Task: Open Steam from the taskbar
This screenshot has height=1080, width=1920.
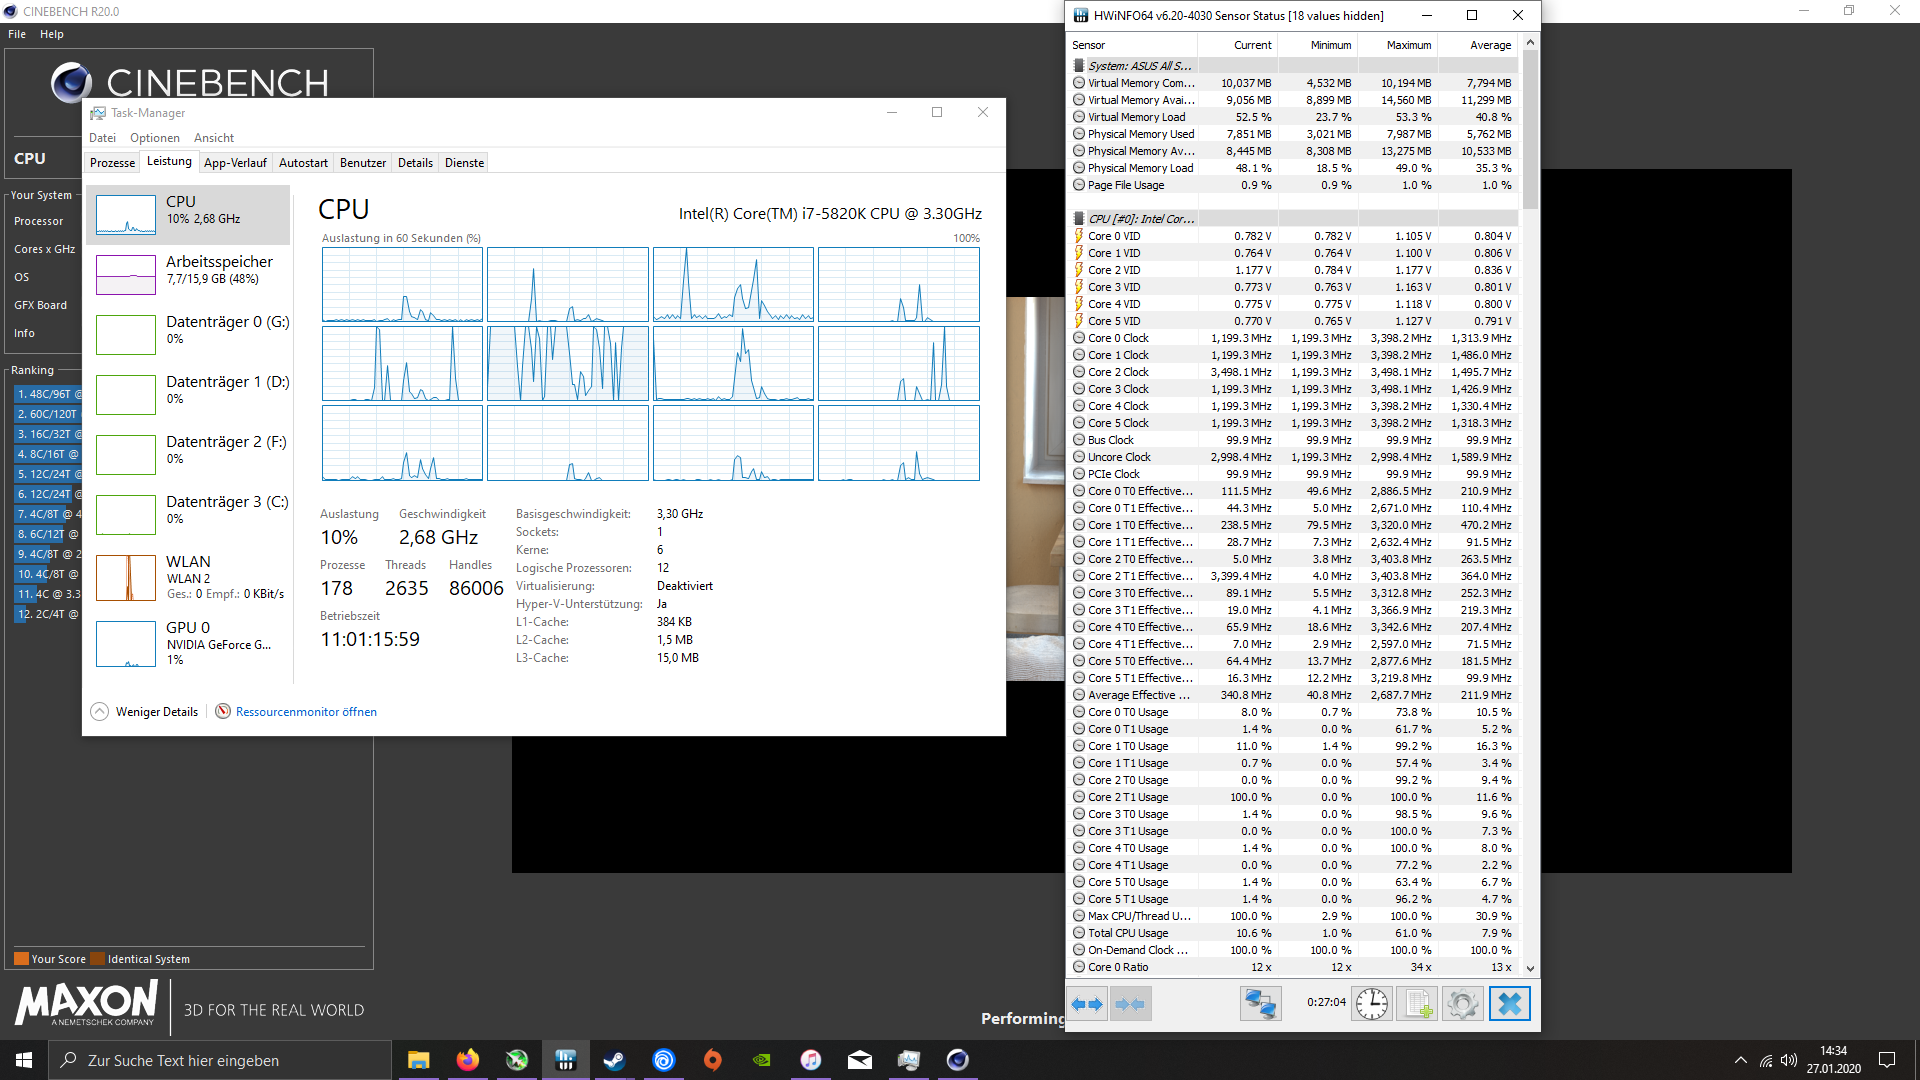Action: click(x=614, y=1060)
